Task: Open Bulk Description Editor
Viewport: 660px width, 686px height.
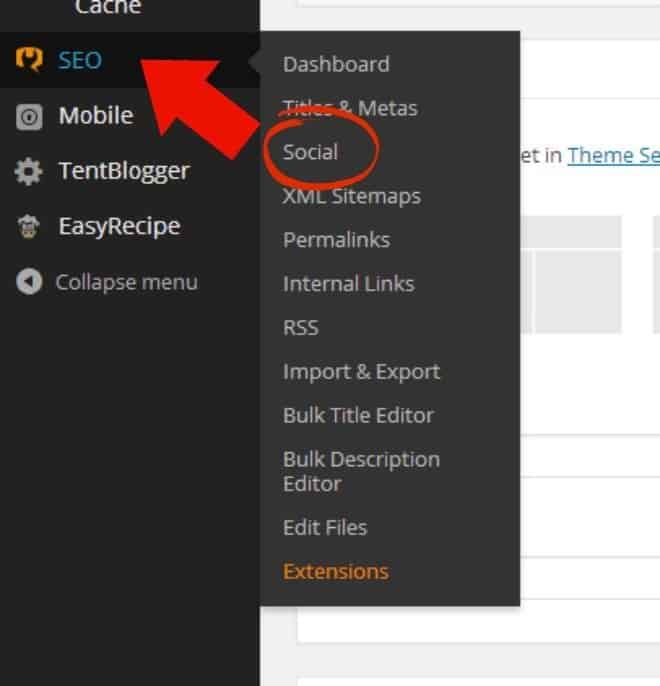Action: tap(361, 472)
